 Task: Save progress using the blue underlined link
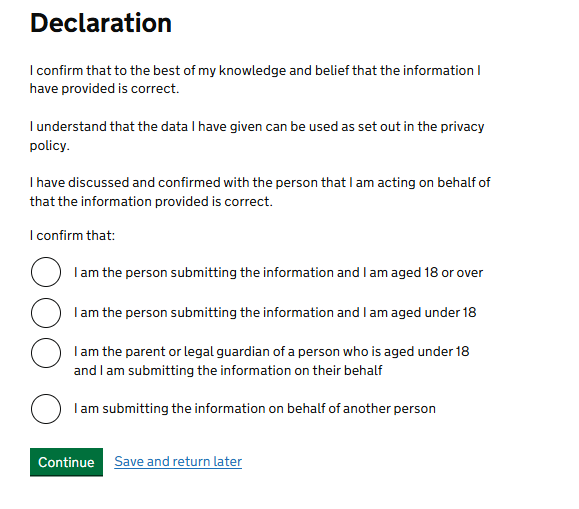click(178, 462)
